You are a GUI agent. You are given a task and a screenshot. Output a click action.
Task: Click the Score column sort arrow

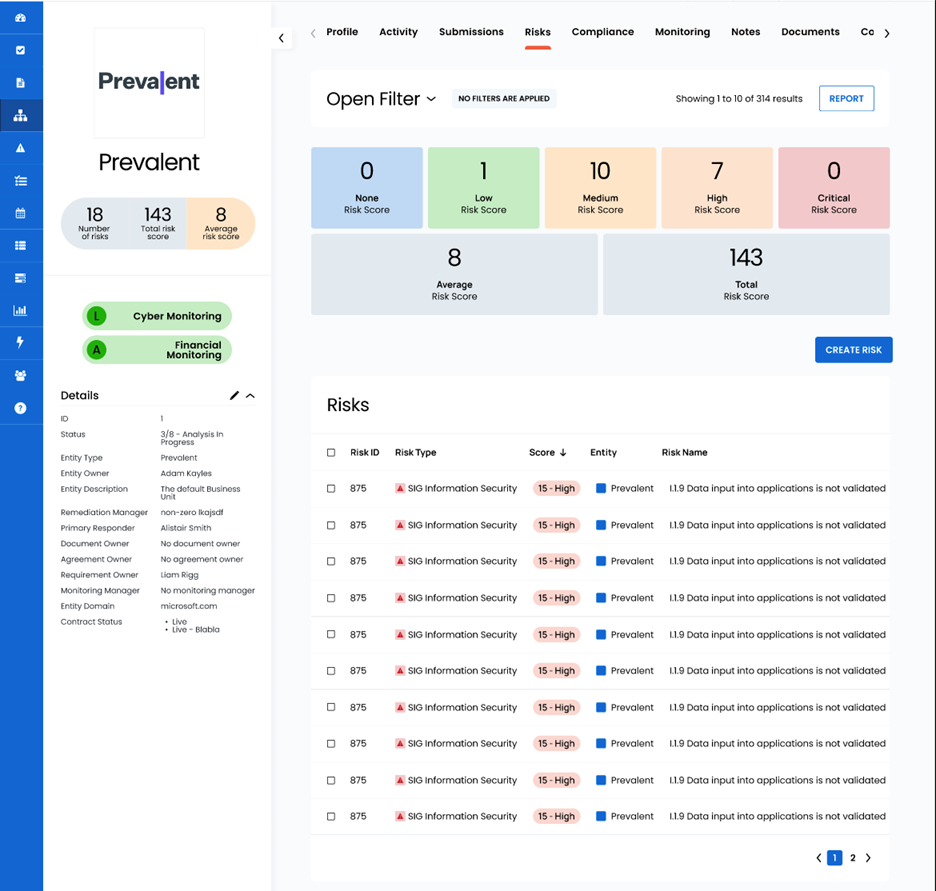click(x=563, y=452)
